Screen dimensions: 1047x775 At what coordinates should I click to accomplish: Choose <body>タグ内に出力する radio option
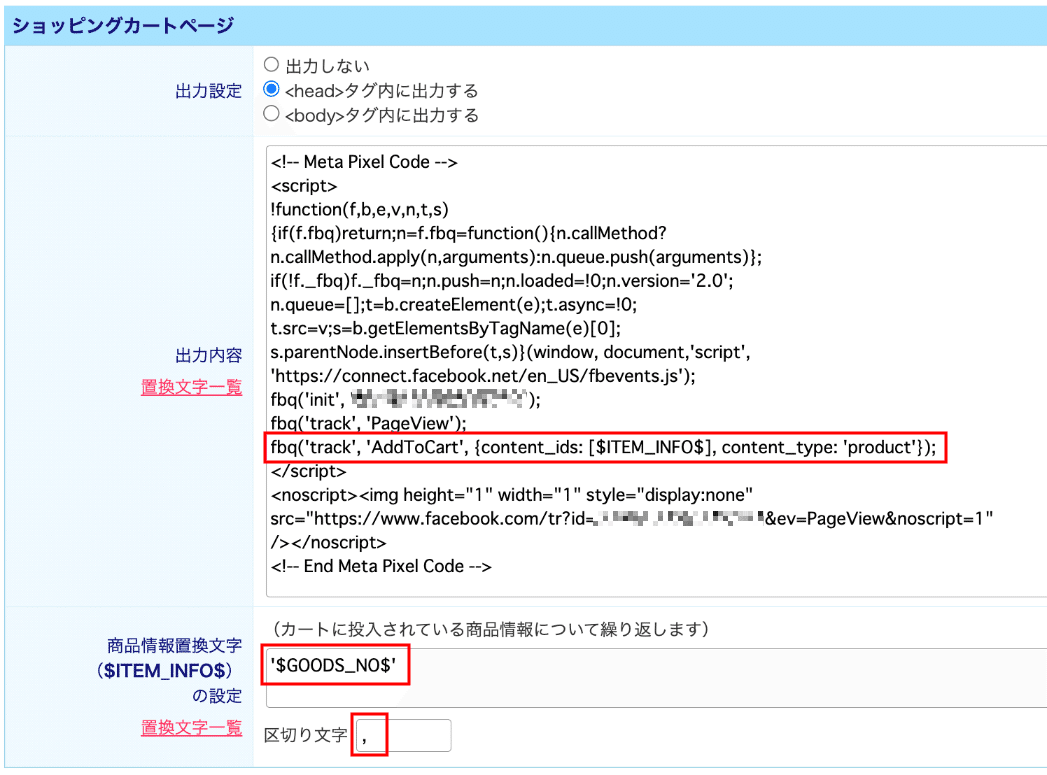point(271,113)
